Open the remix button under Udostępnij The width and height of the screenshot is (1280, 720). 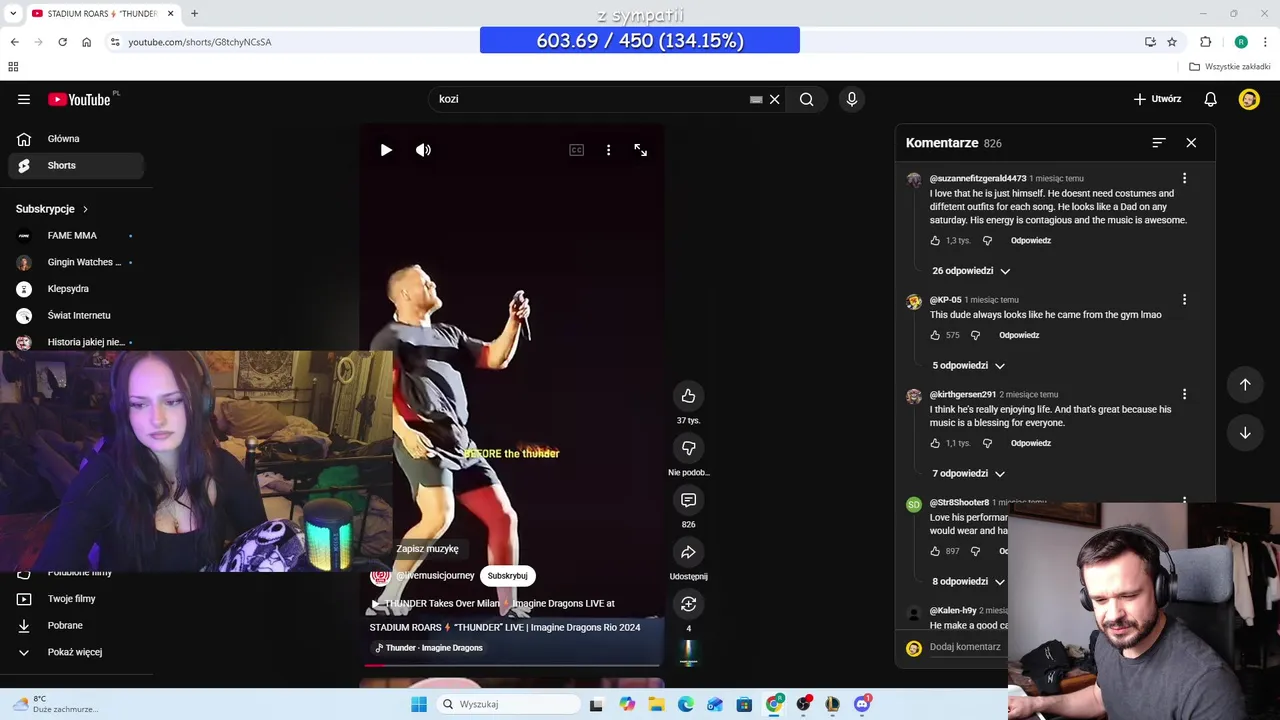(688, 604)
